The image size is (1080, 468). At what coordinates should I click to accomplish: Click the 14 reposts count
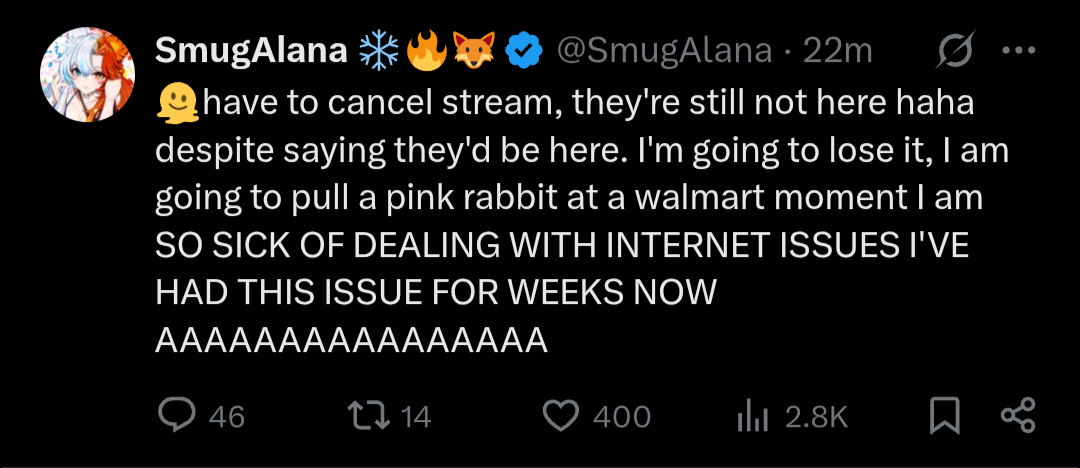(415, 416)
